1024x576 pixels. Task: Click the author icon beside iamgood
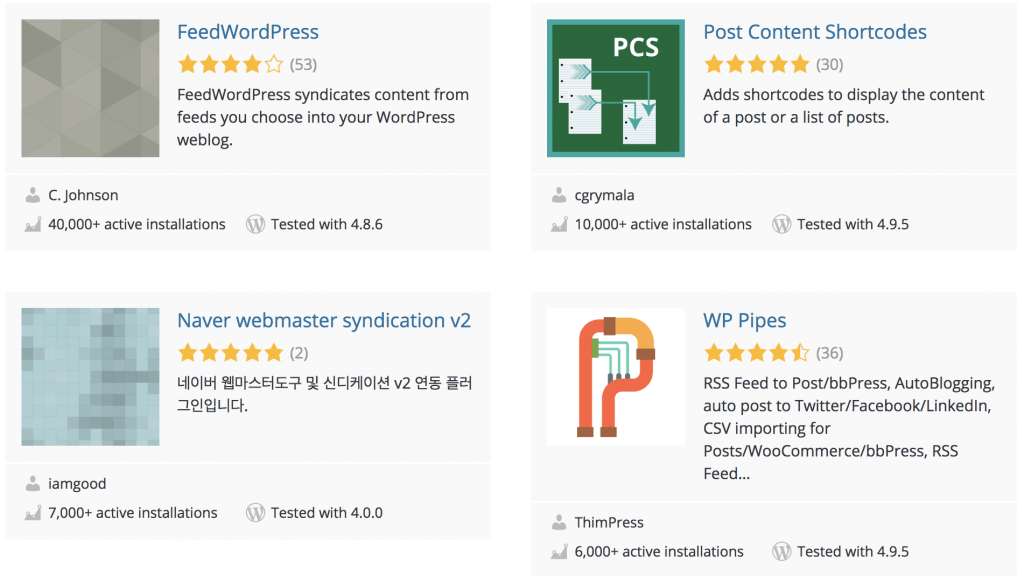click(x=32, y=484)
